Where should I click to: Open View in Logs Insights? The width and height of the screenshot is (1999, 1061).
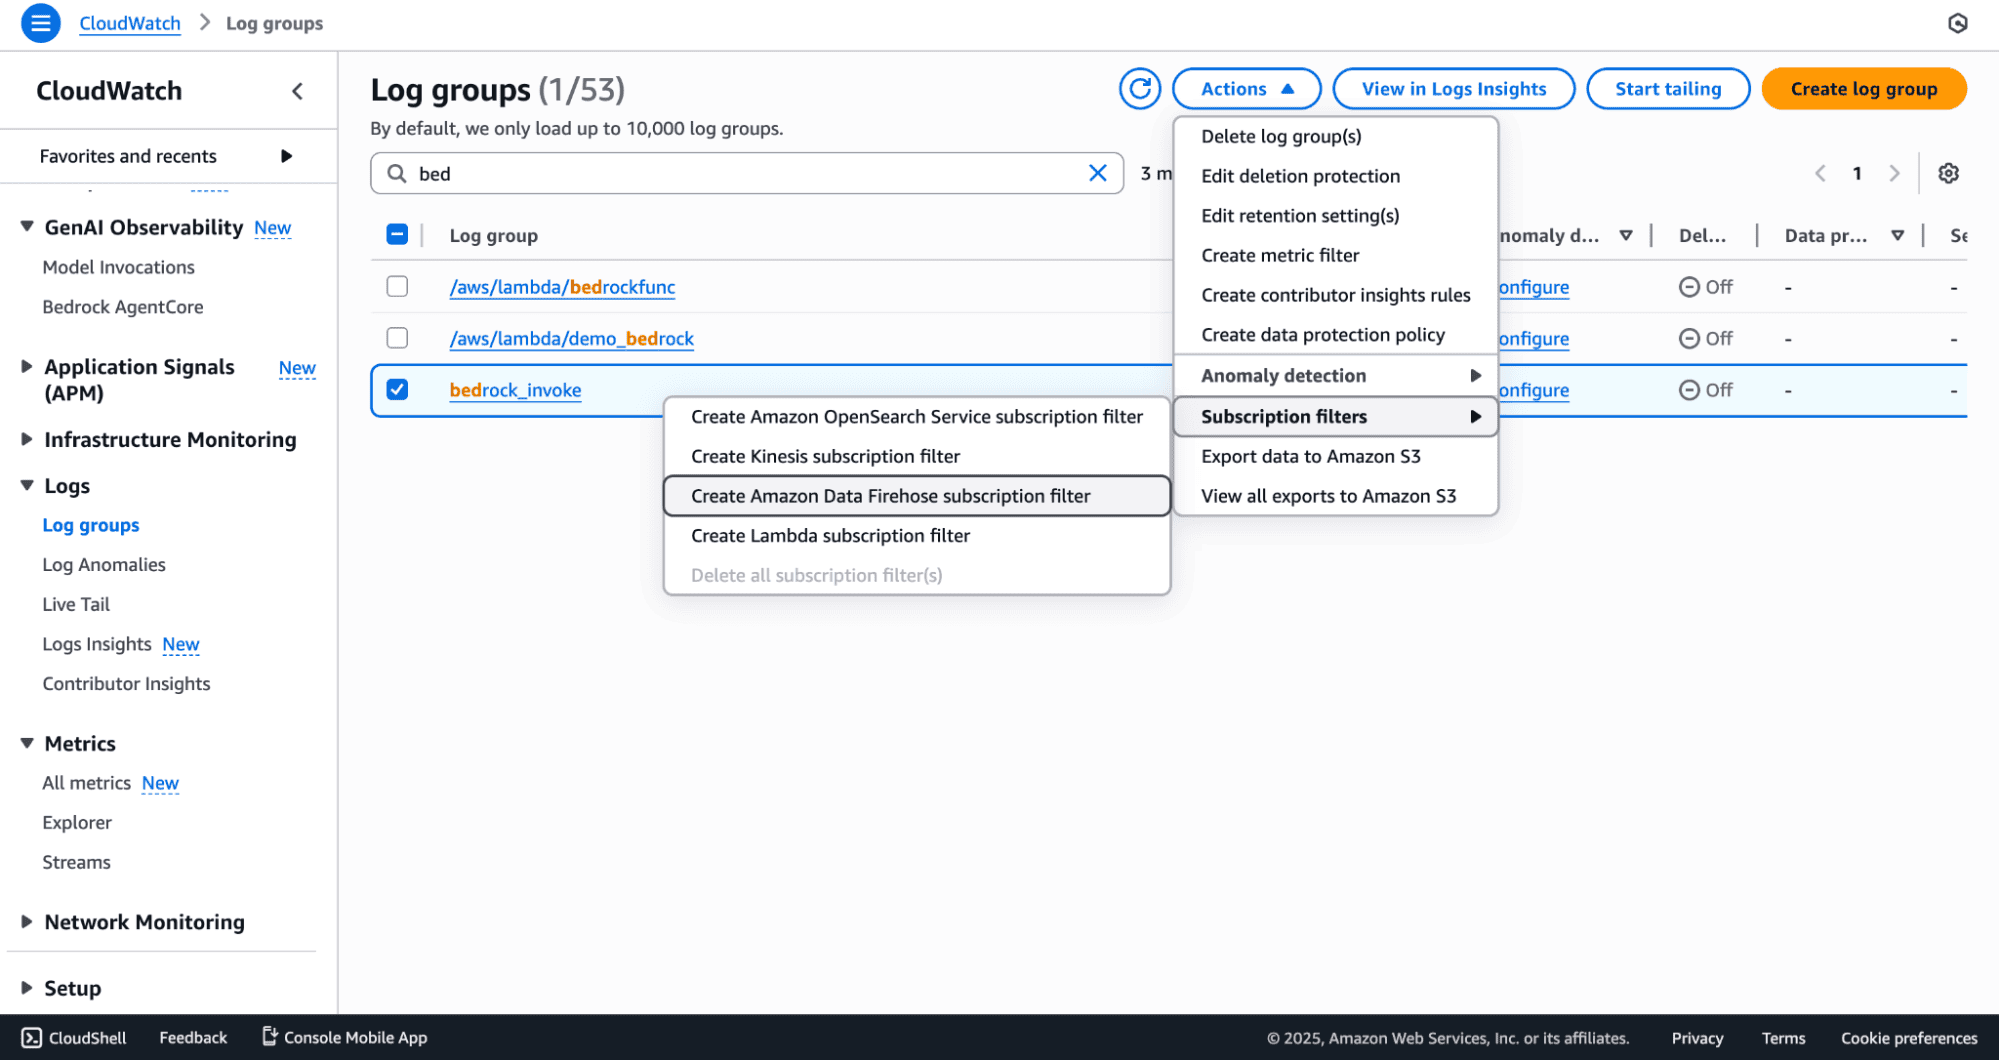point(1453,88)
